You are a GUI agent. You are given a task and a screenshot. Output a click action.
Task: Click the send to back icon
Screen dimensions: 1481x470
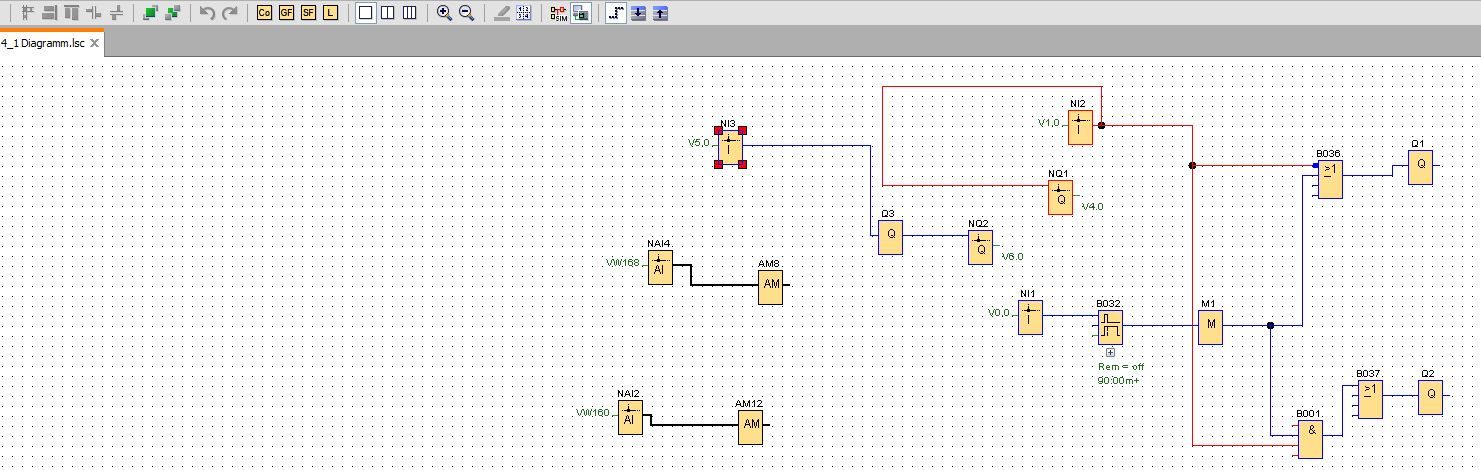pyautogui.click(x=172, y=13)
